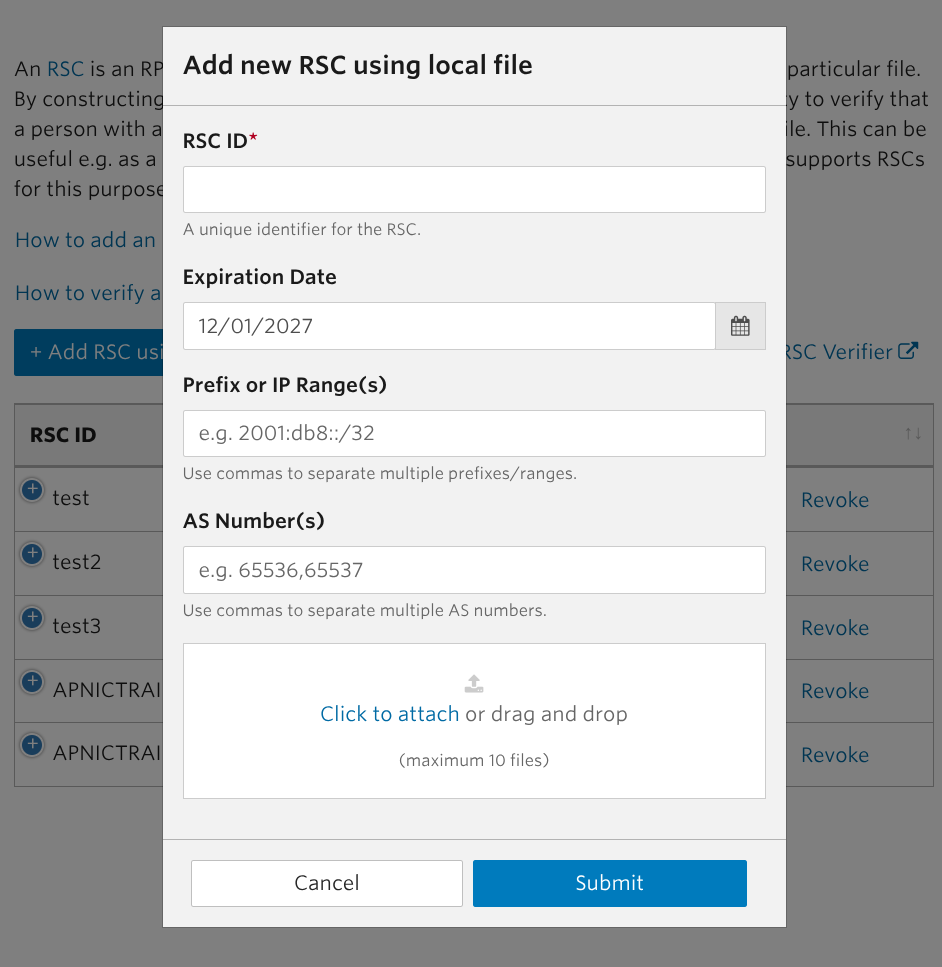942x967 pixels.
Task: Click the upload icon in the attach area
Action: (x=473, y=684)
